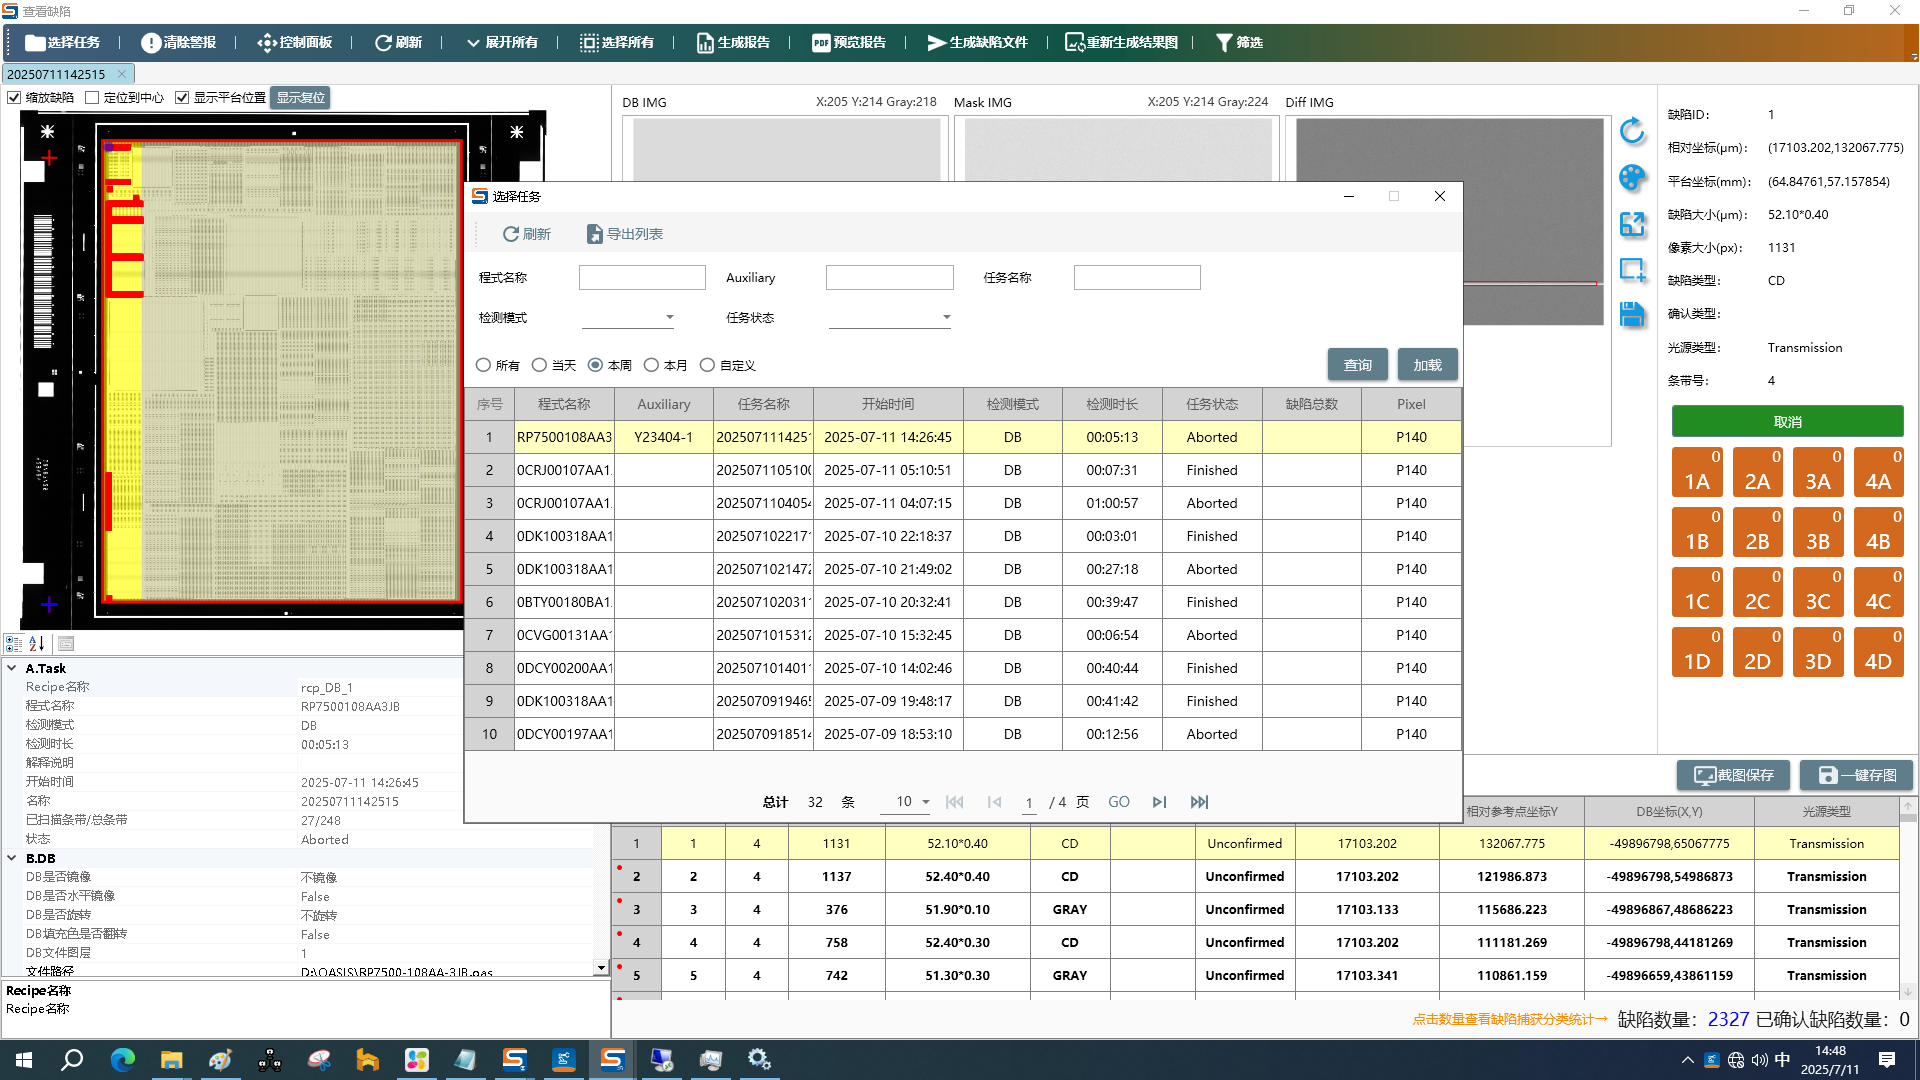This screenshot has width=1920, height=1080.
Task: Click 展开所有 to expand all
Action: click(x=501, y=42)
